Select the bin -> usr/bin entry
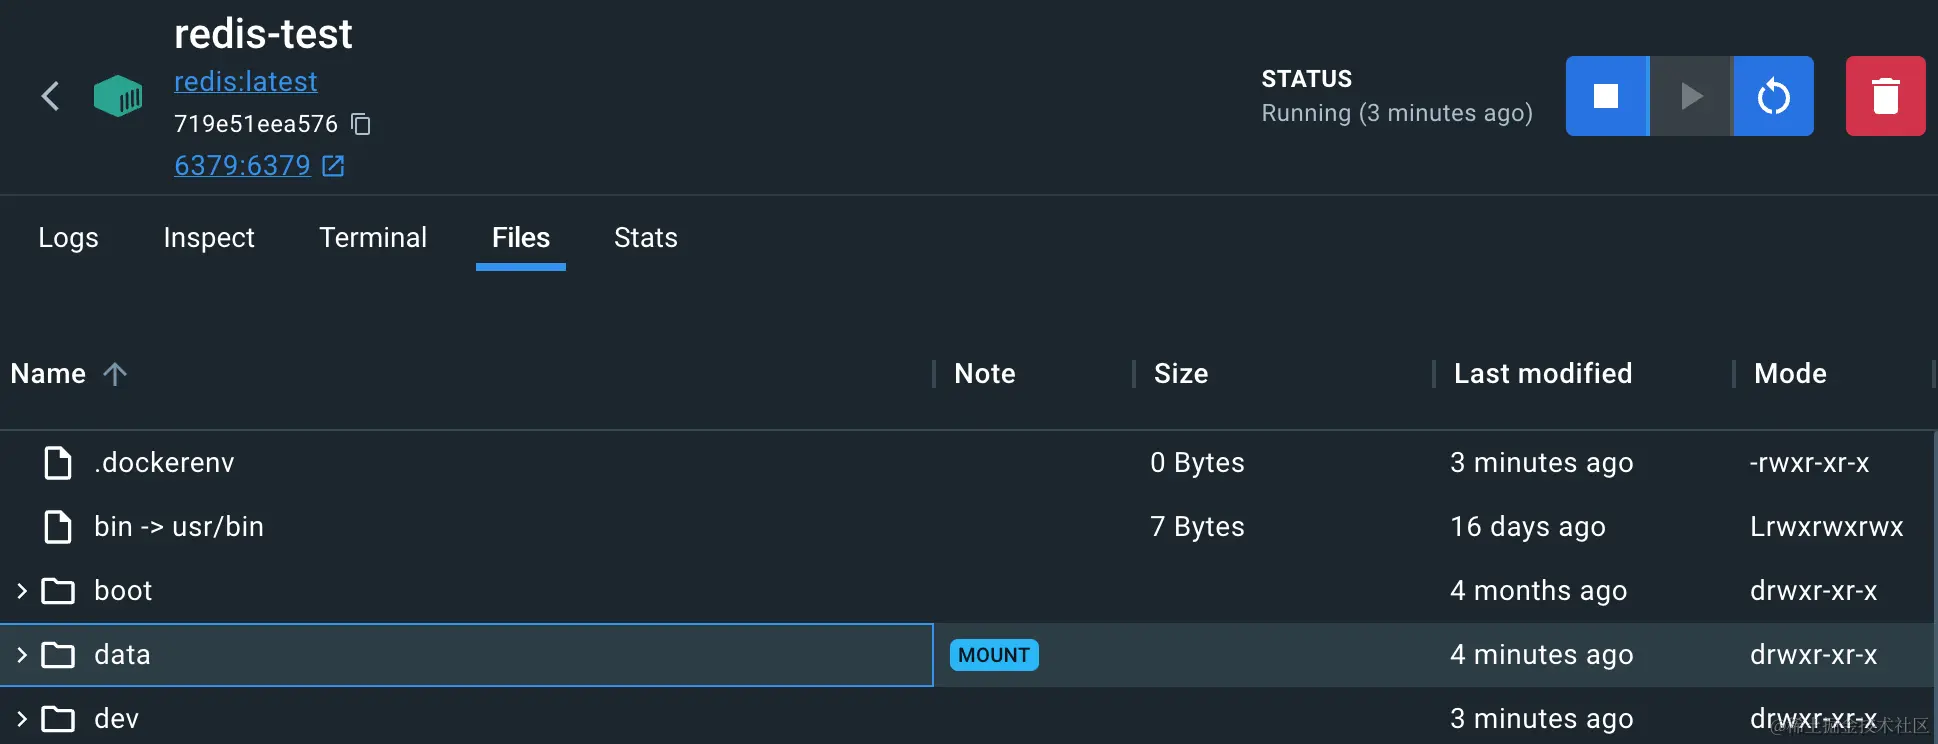 click(x=179, y=526)
